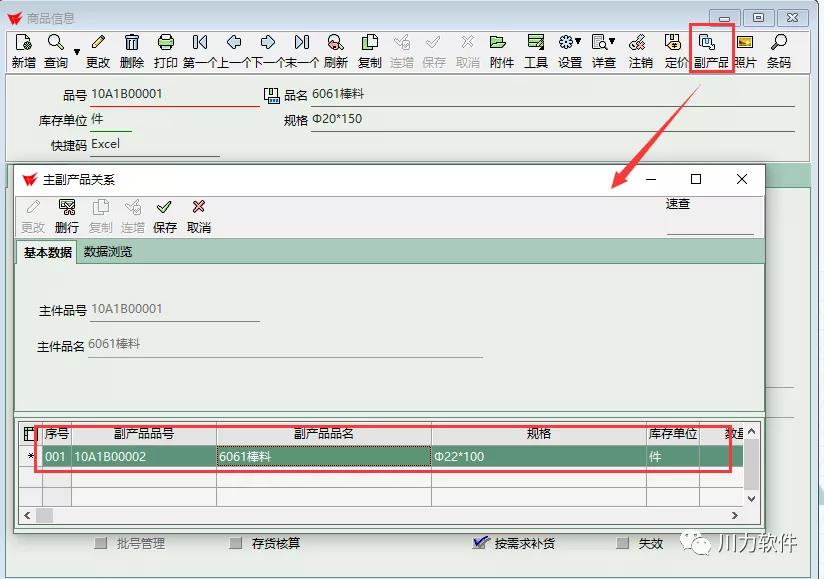824x579 pixels.
Task: Click the 速查 quick search field
Action: point(709,224)
